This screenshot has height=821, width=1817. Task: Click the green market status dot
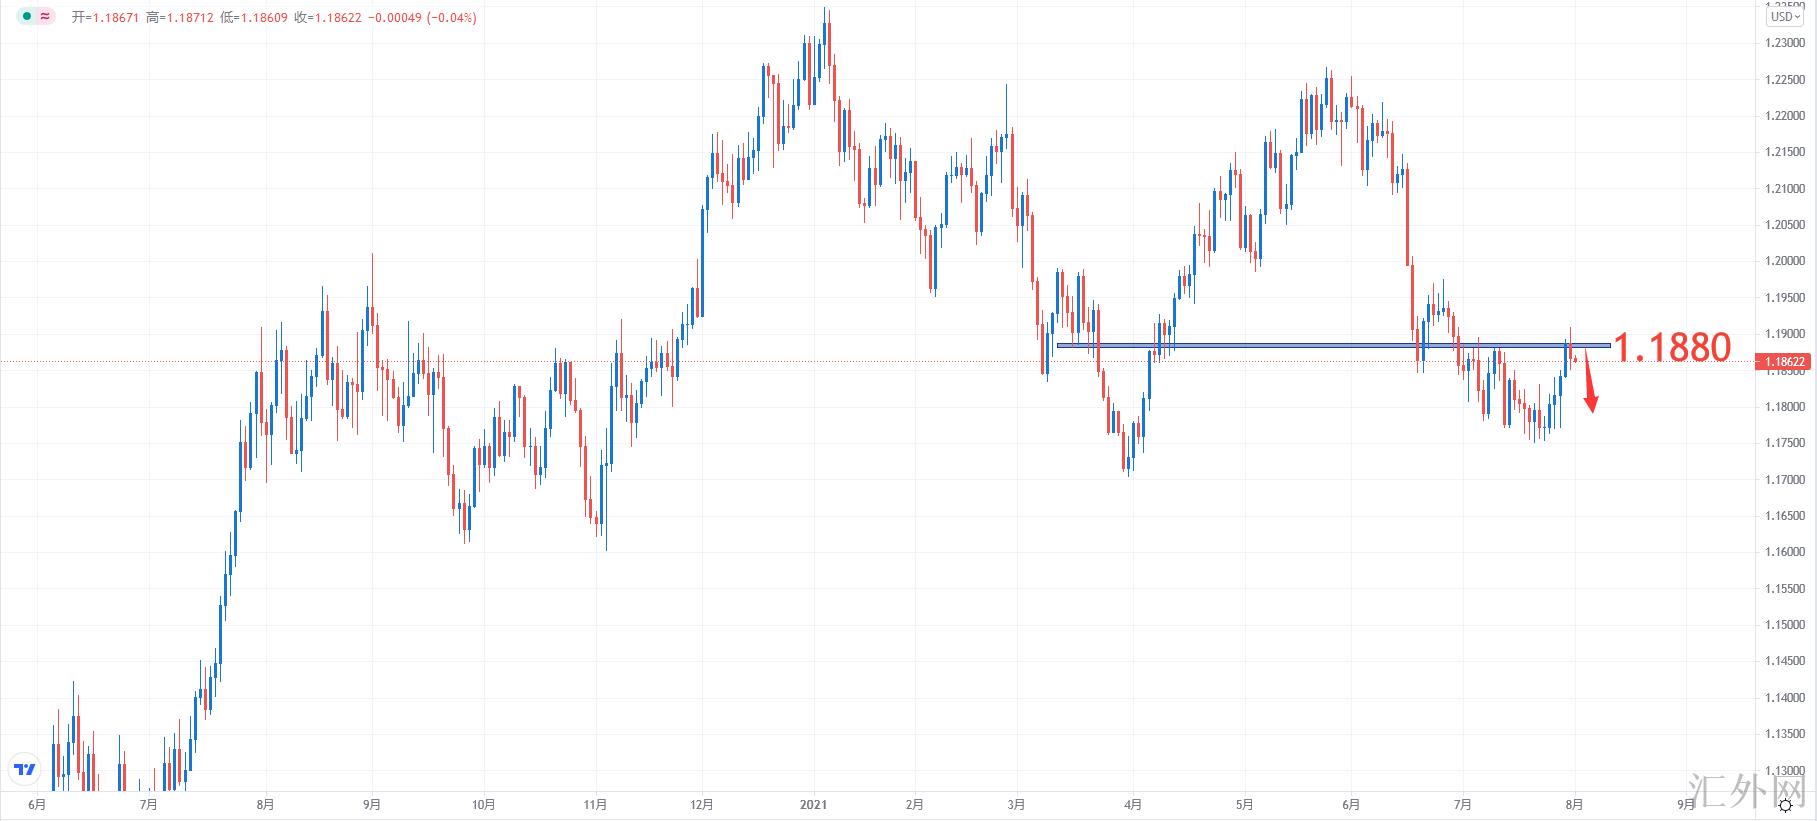coord(26,17)
